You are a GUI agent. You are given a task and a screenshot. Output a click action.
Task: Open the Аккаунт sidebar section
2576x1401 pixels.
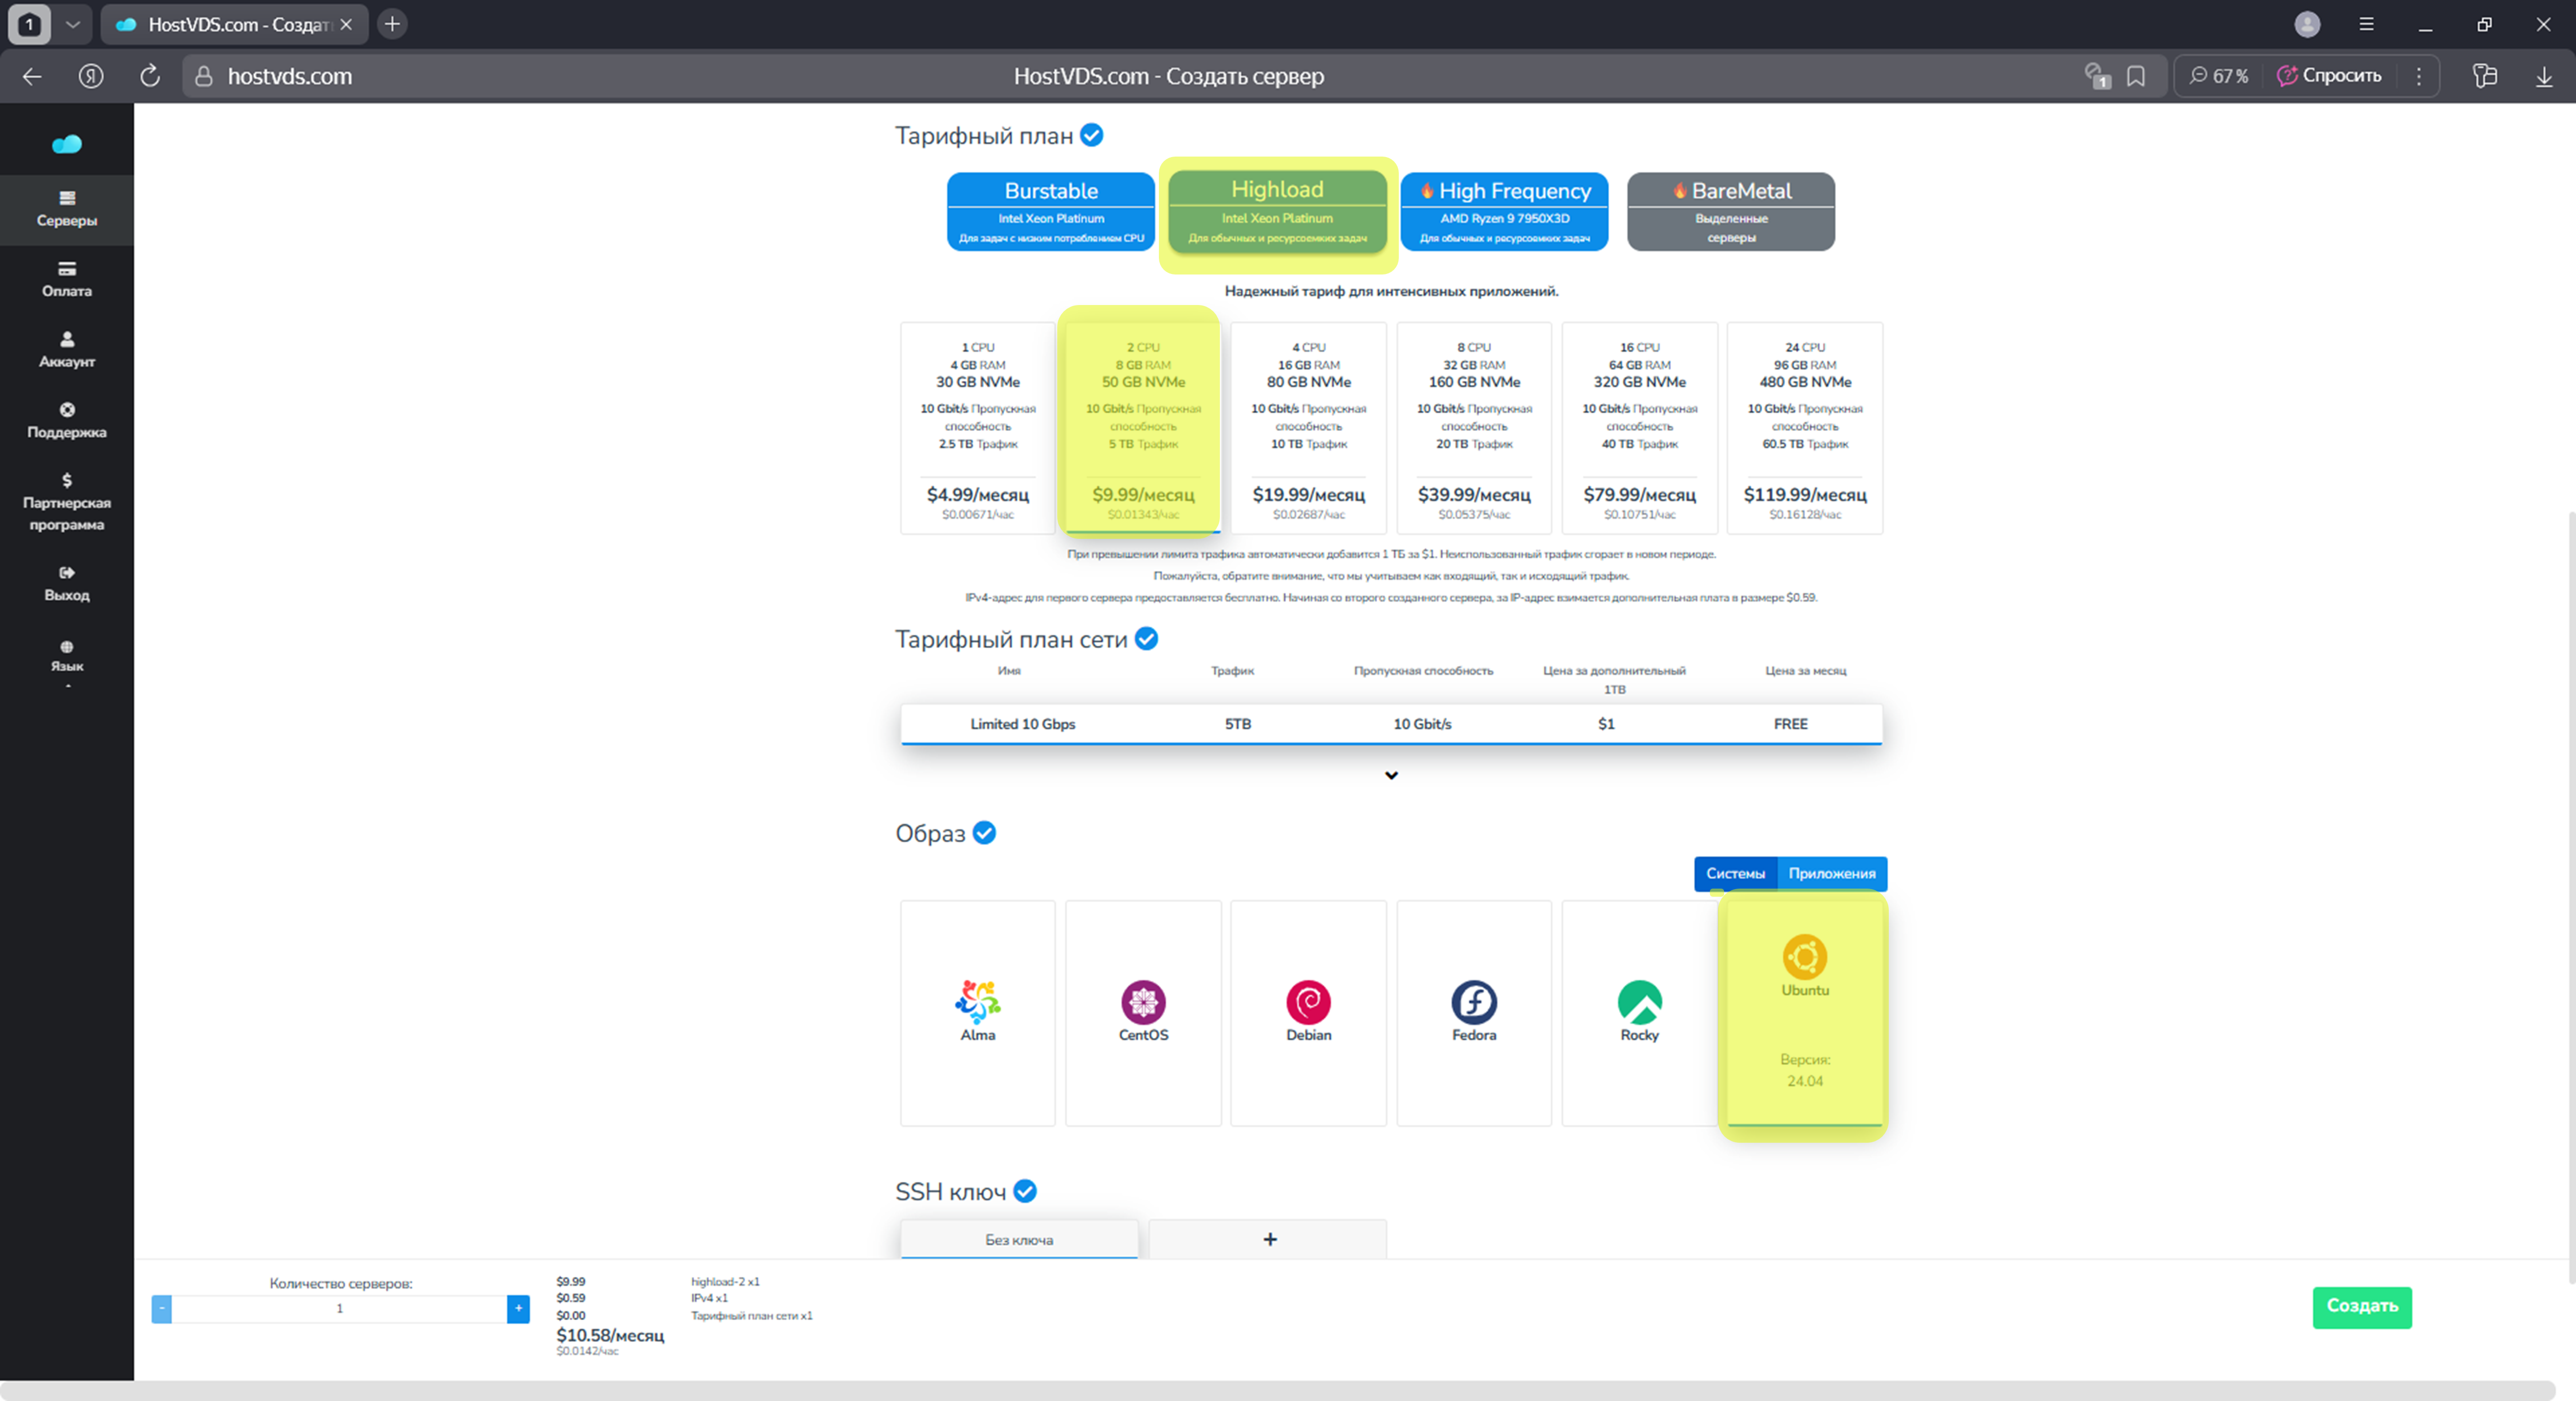[x=67, y=350]
